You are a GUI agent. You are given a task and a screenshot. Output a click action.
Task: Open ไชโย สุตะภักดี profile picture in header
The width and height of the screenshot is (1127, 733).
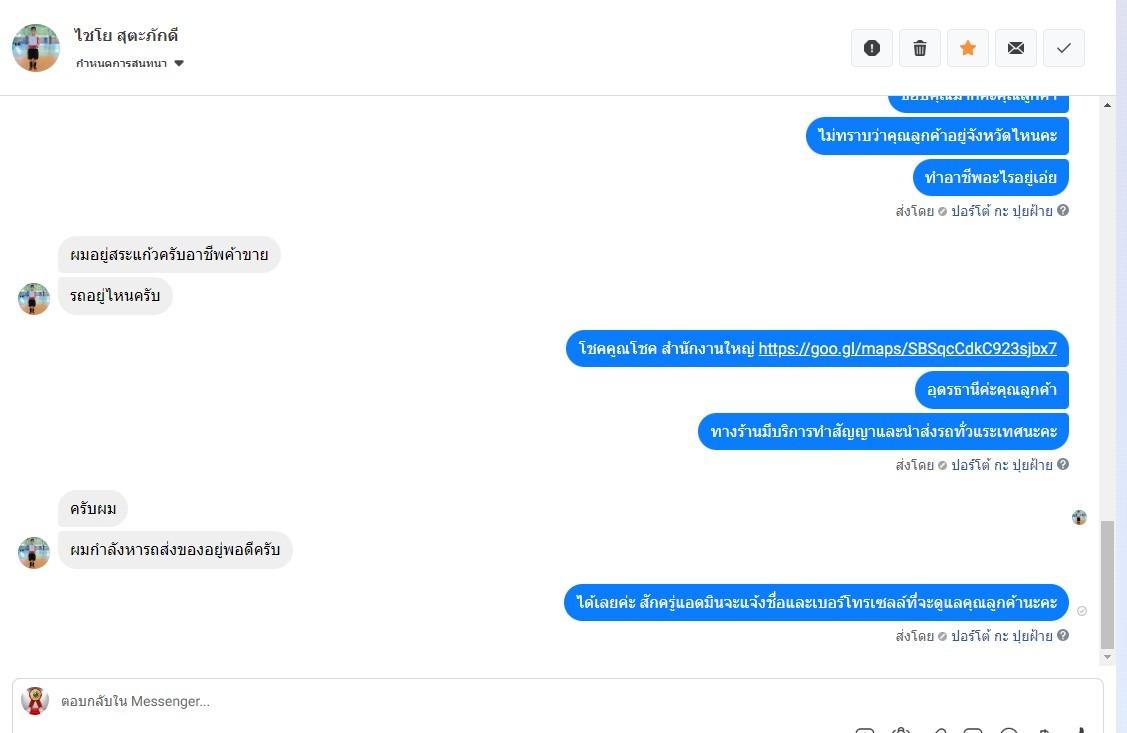pos(36,48)
